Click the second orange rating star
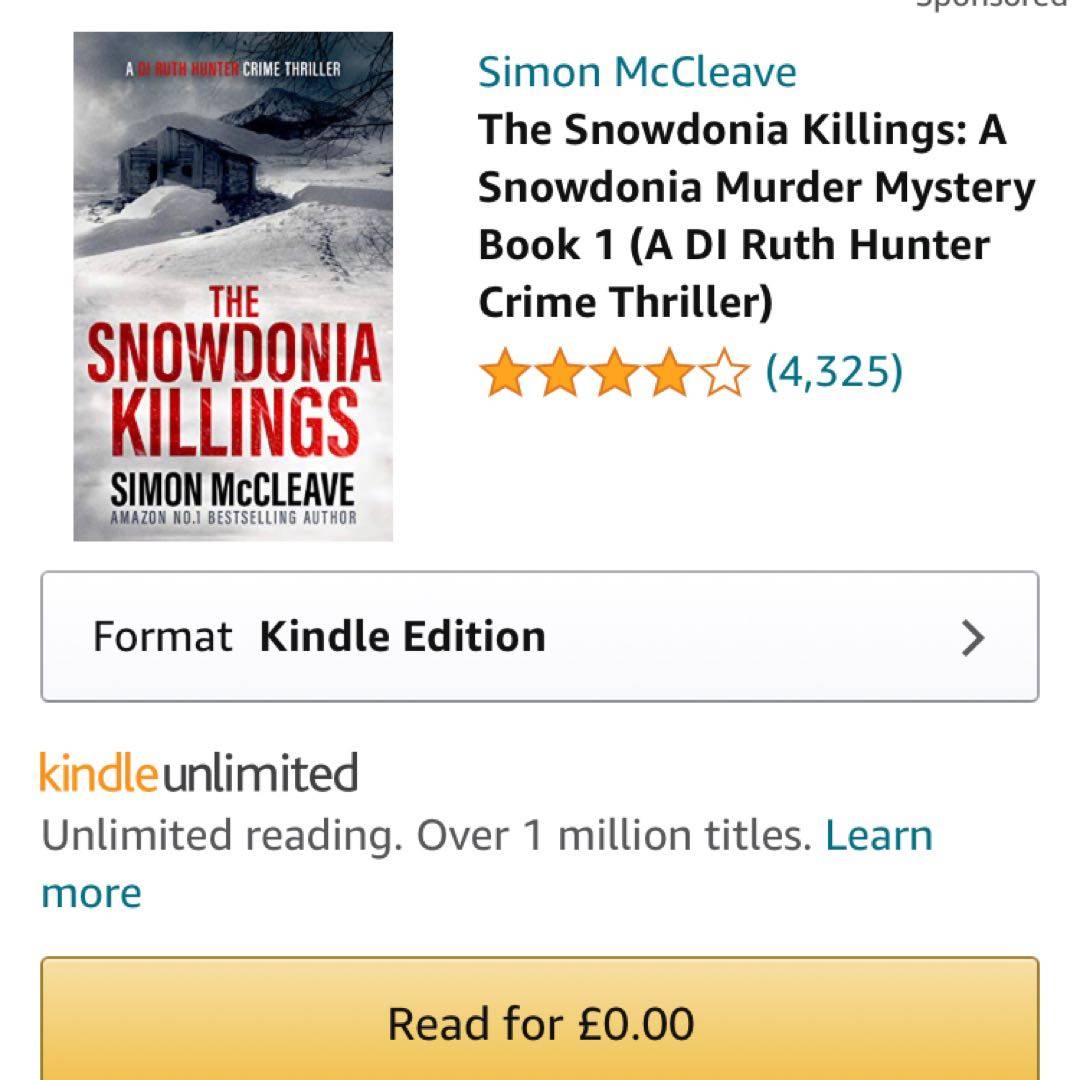 pyautogui.click(x=560, y=373)
